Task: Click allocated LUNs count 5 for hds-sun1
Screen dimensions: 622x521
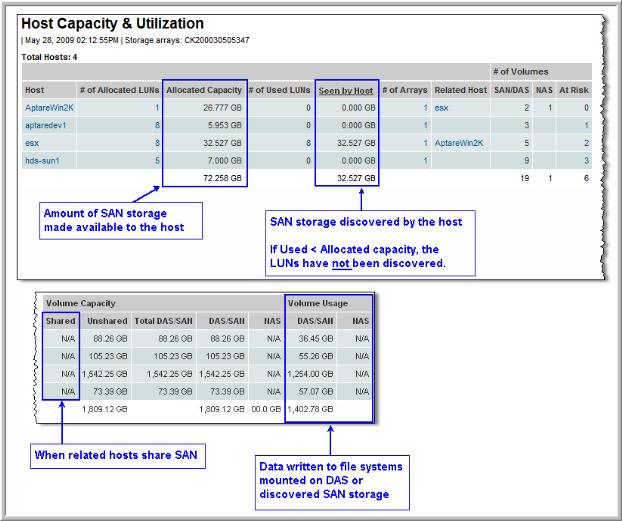Action: pyautogui.click(x=156, y=160)
